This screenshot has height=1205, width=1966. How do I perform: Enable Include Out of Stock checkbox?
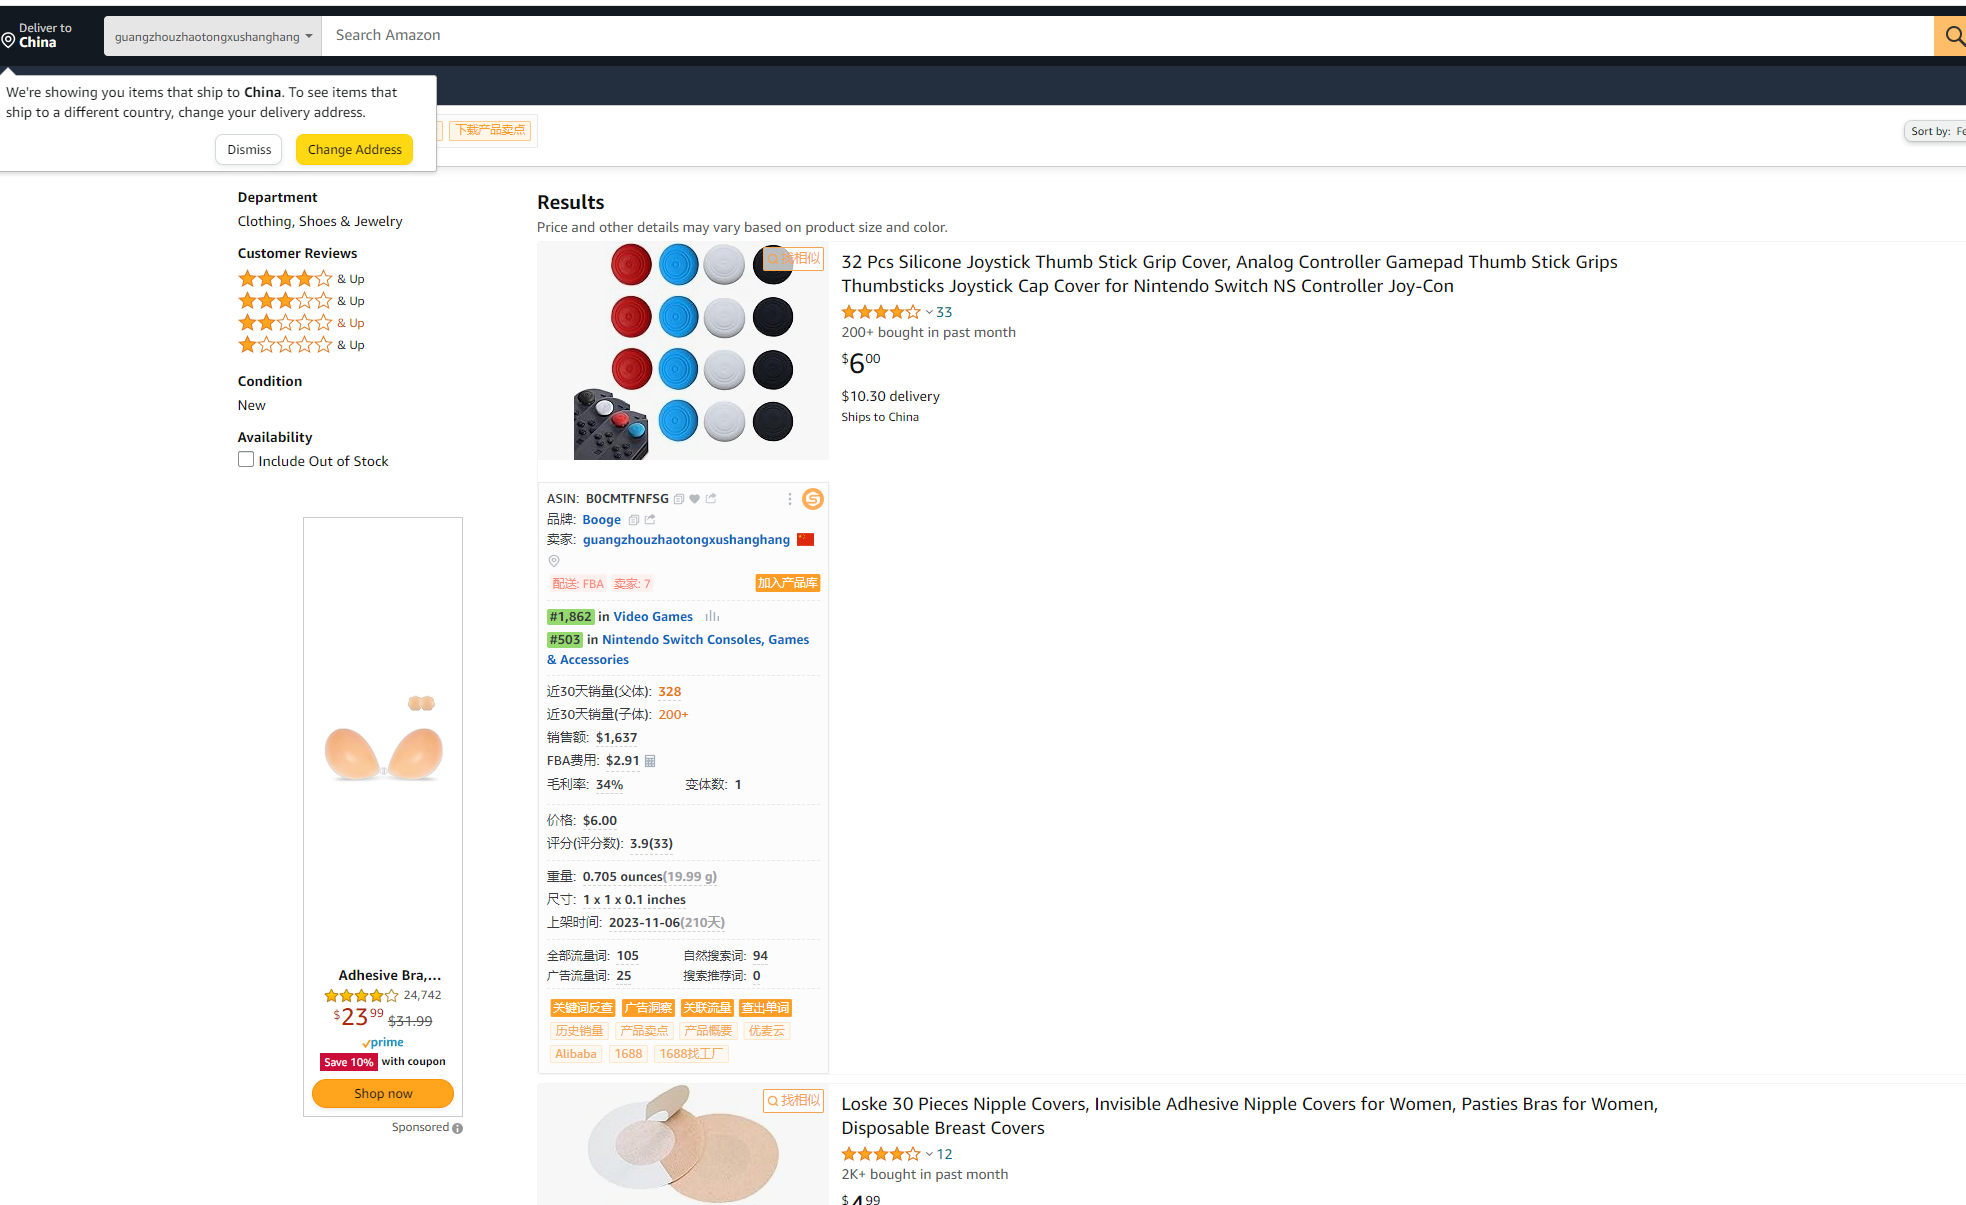pos(246,460)
